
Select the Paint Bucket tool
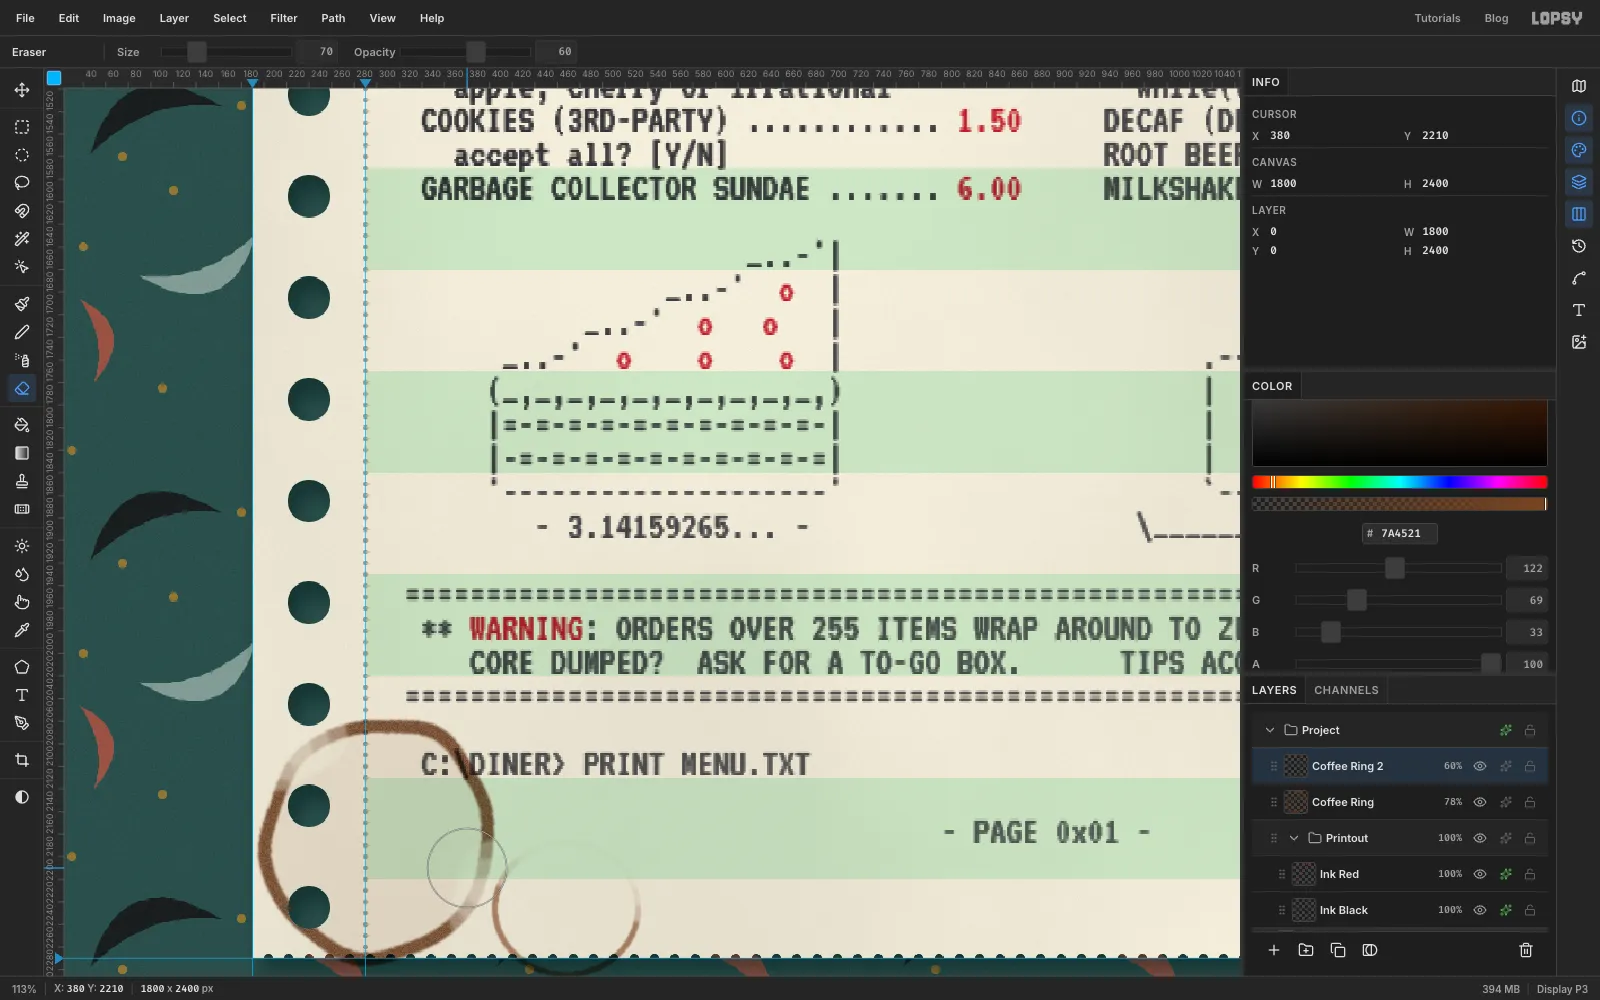(22, 425)
